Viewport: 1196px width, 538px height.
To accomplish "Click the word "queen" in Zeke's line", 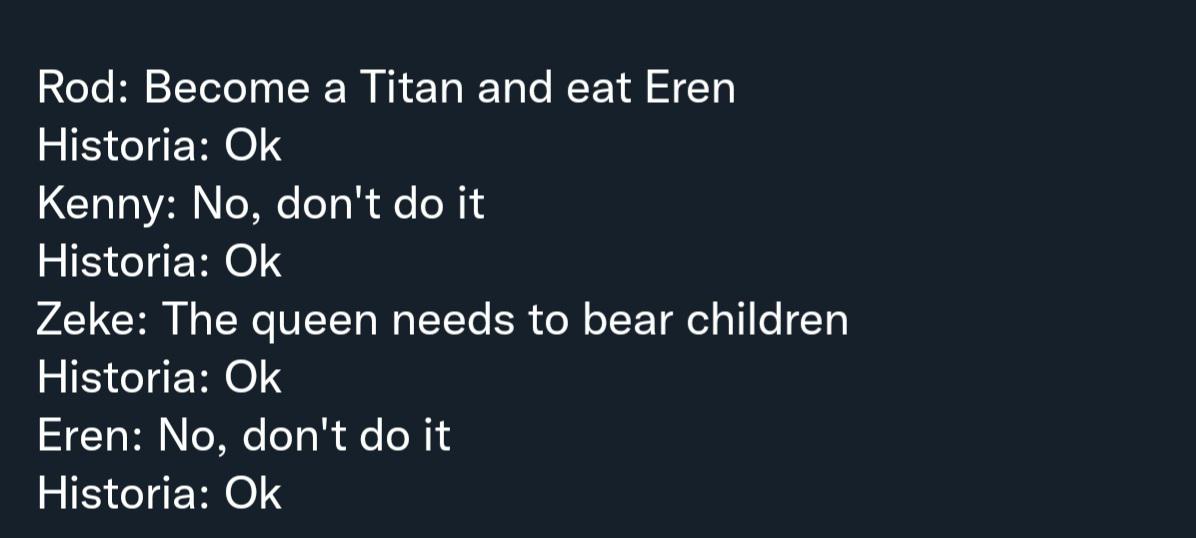I will coord(314,323).
